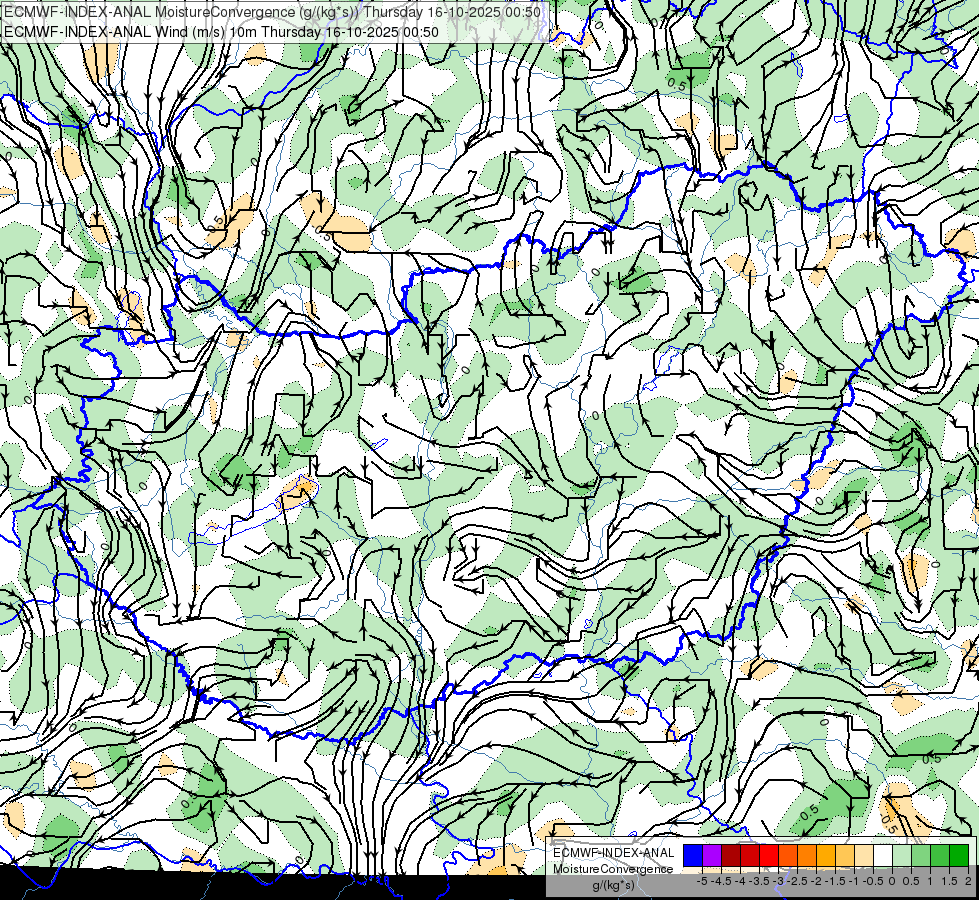Click the -1.5 legend tick value
Image resolution: width=979 pixels, height=900 pixels.
point(835,881)
